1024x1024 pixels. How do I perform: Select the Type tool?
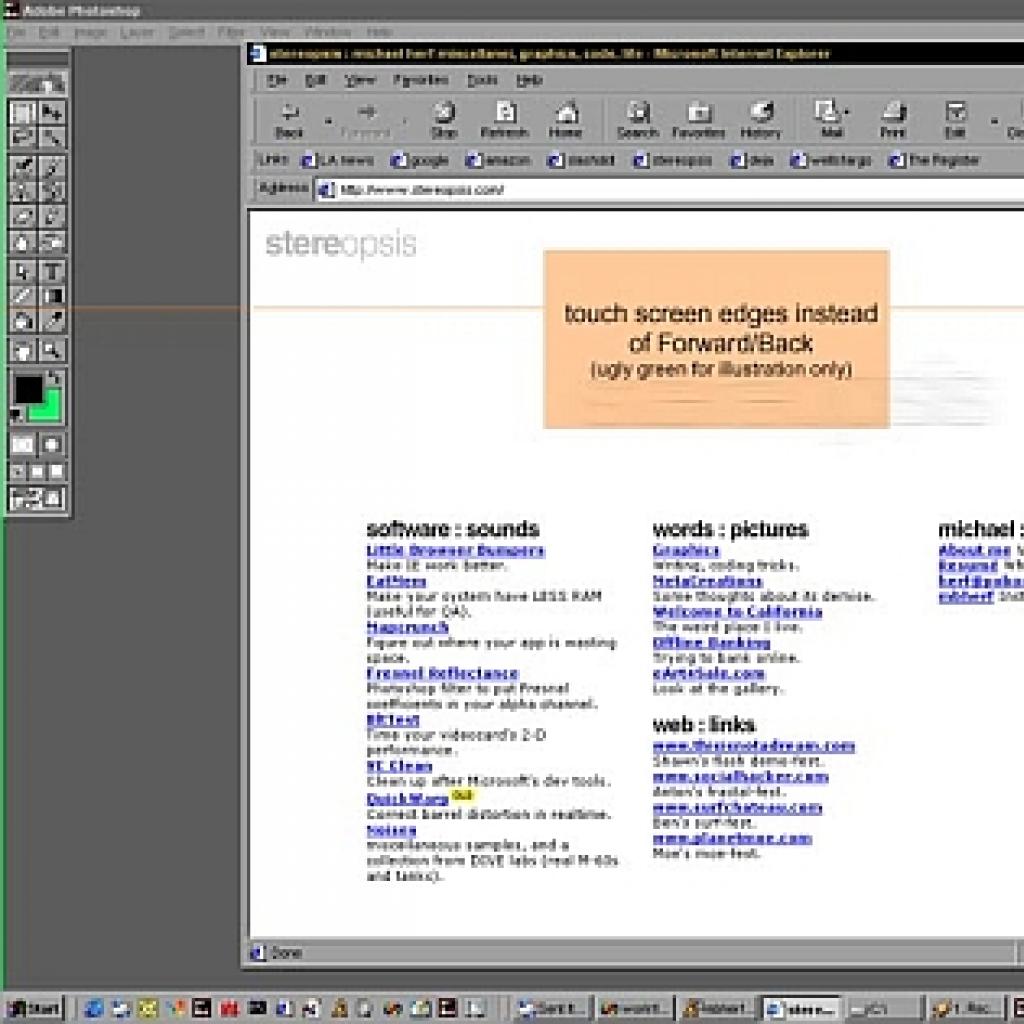point(52,271)
